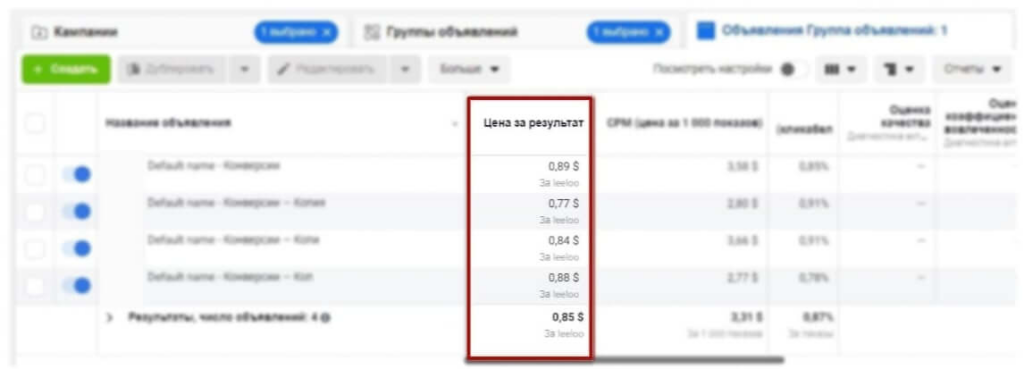This screenshot has width=1024, height=369.
Task: Open the ad name ending in Копия
Action: click(236, 203)
